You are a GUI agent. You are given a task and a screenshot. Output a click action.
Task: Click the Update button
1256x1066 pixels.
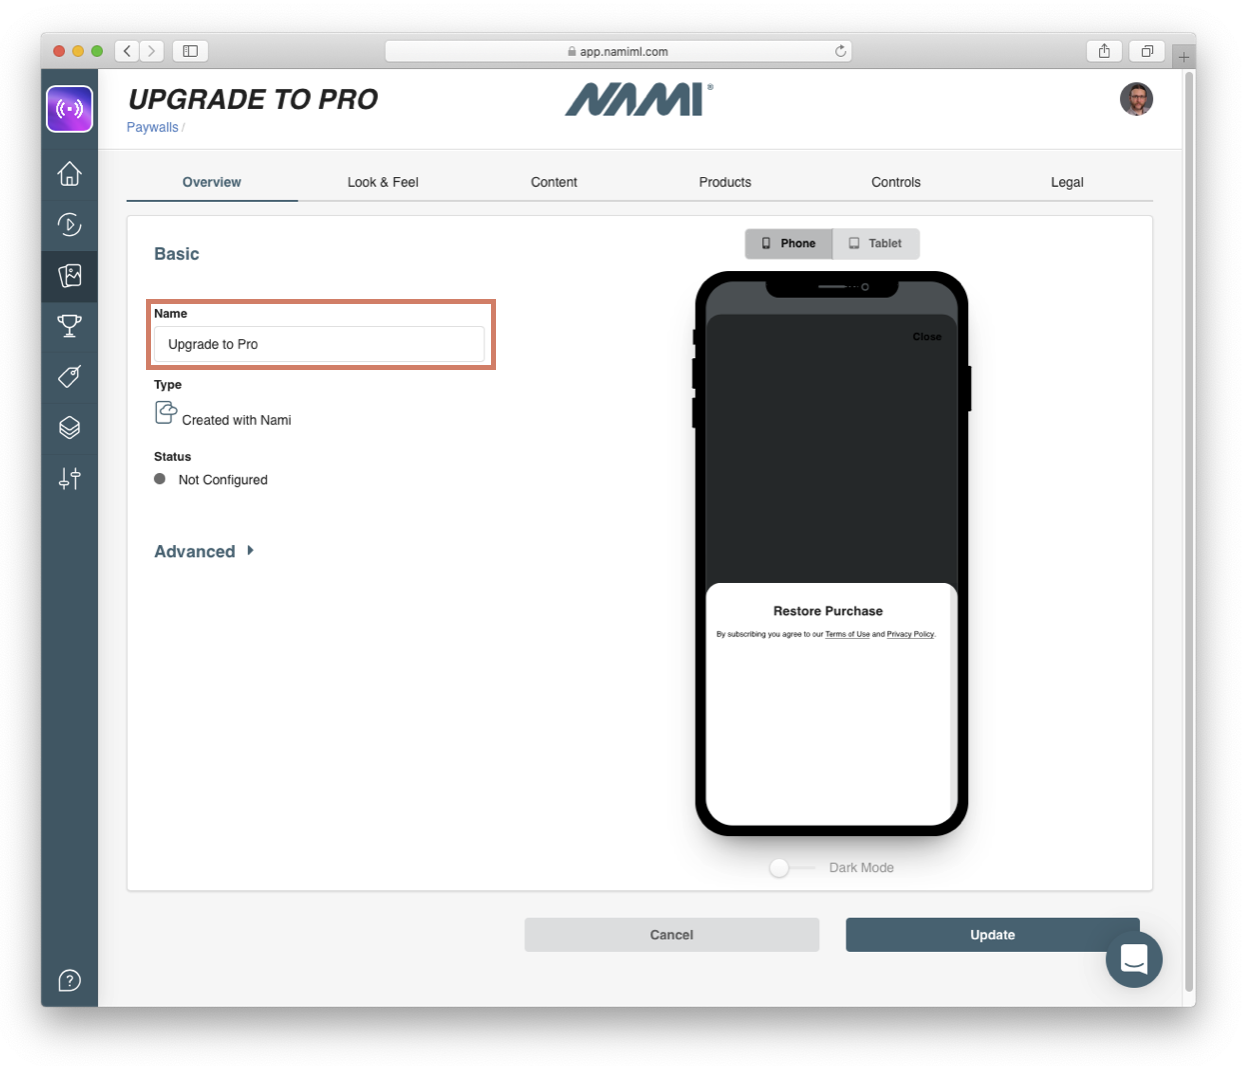pyautogui.click(x=992, y=935)
